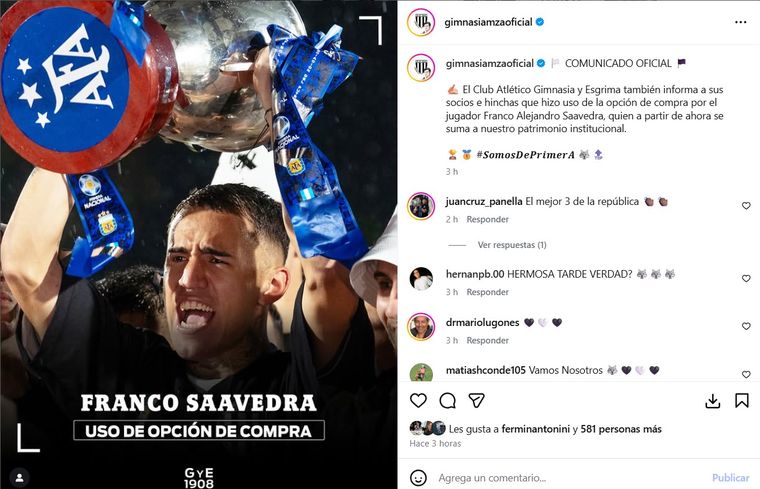Viewport: 760px width, 489px height.
Task: Like matiashconde105's comment
Action: (x=746, y=375)
